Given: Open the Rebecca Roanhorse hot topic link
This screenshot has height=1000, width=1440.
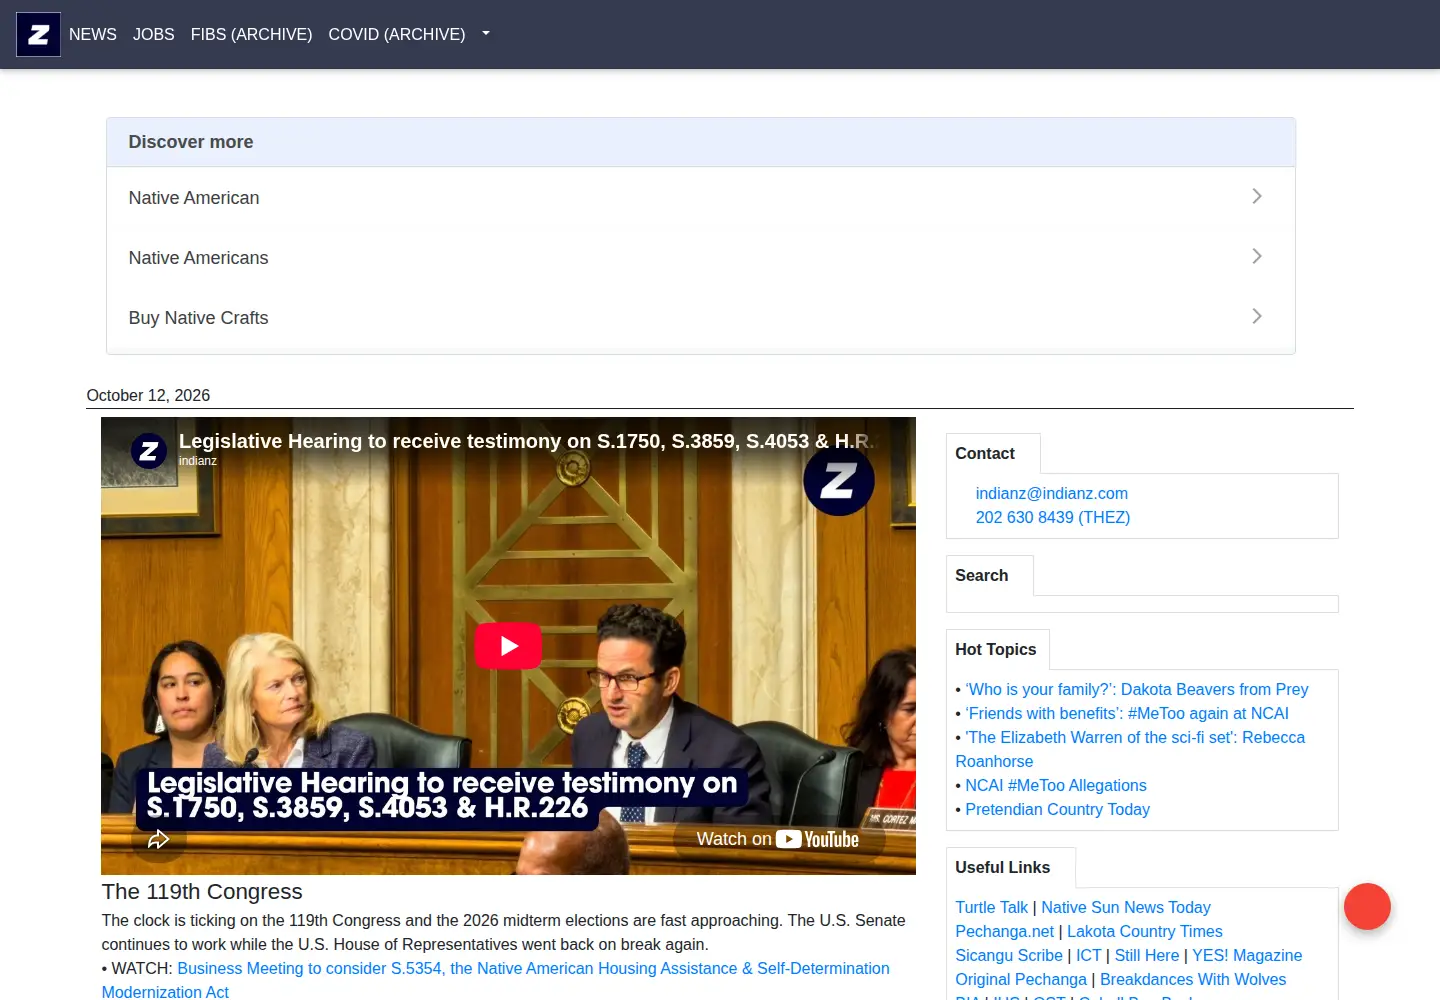Looking at the screenshot, I should pos(1130,749).
